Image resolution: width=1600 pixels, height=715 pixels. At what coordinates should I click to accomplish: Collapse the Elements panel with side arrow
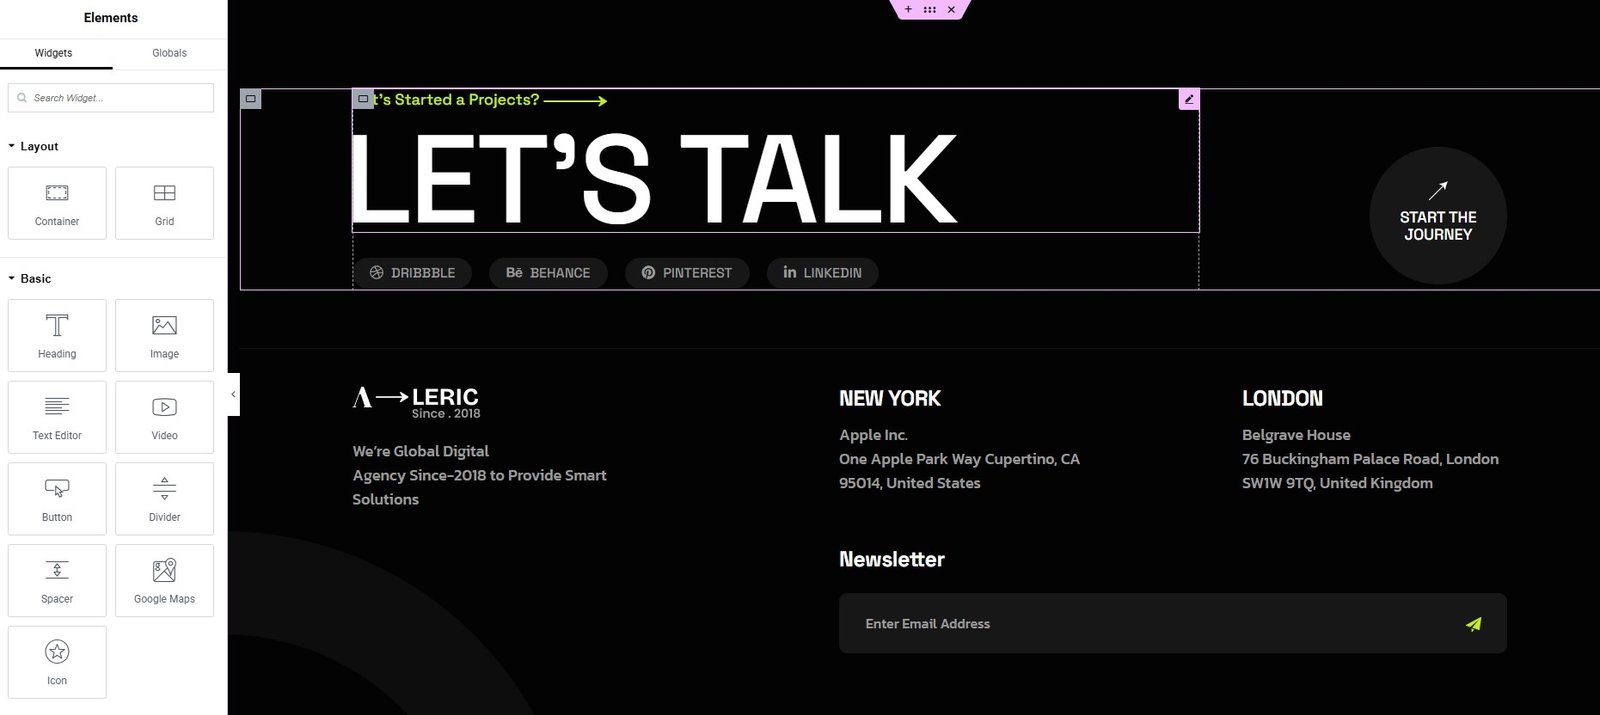[233, 394]
